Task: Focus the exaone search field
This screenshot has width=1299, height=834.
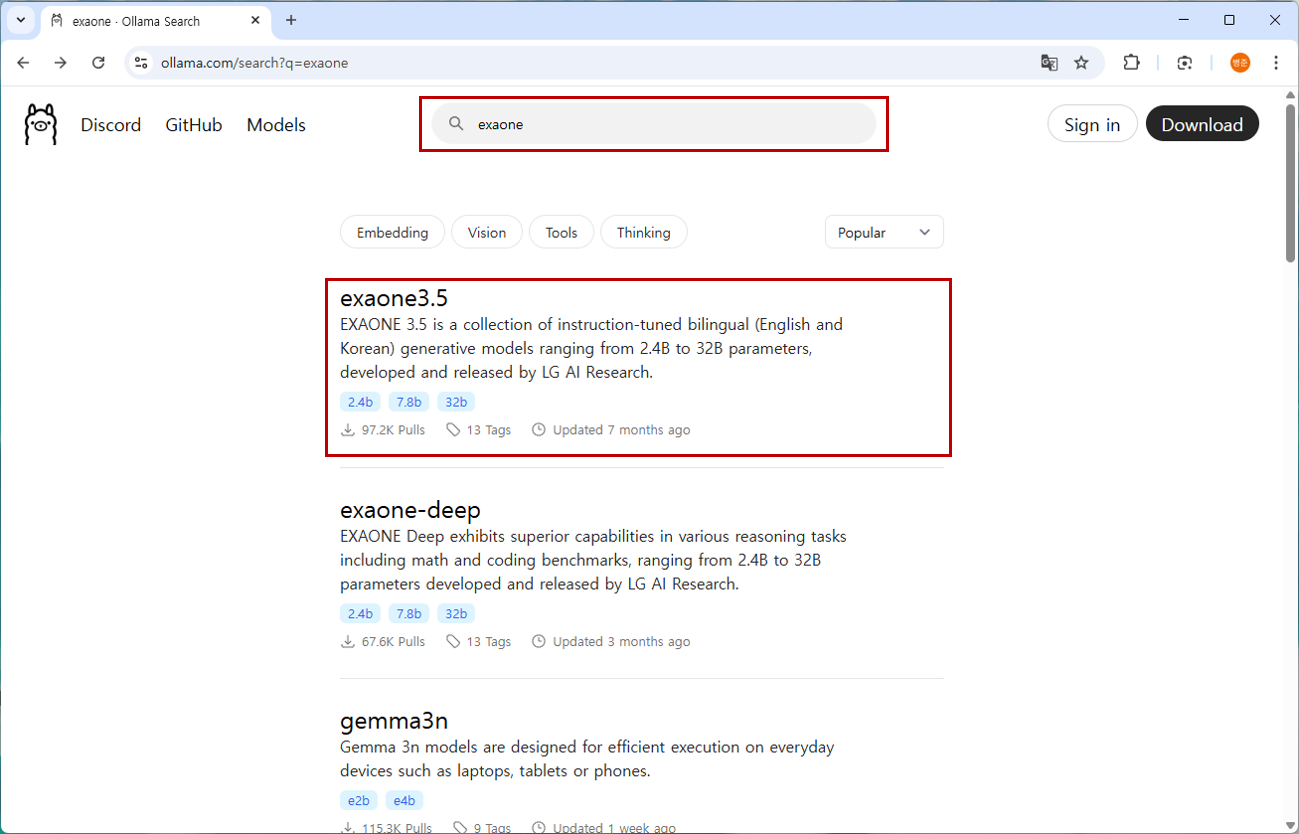Action: [653, 124]
